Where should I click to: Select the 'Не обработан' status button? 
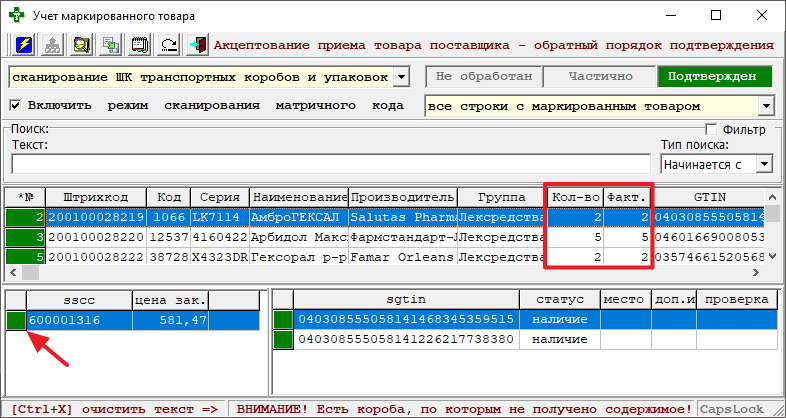484,77
